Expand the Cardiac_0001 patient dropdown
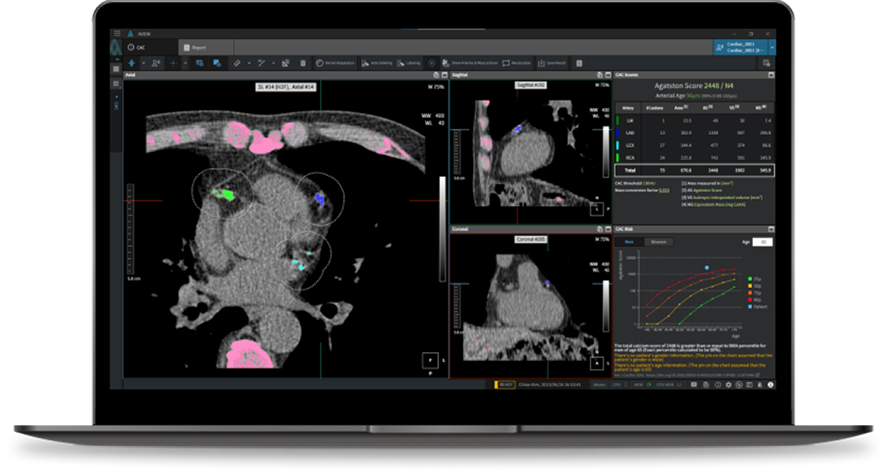Screen dimensions: 888x472 point(772,47)
